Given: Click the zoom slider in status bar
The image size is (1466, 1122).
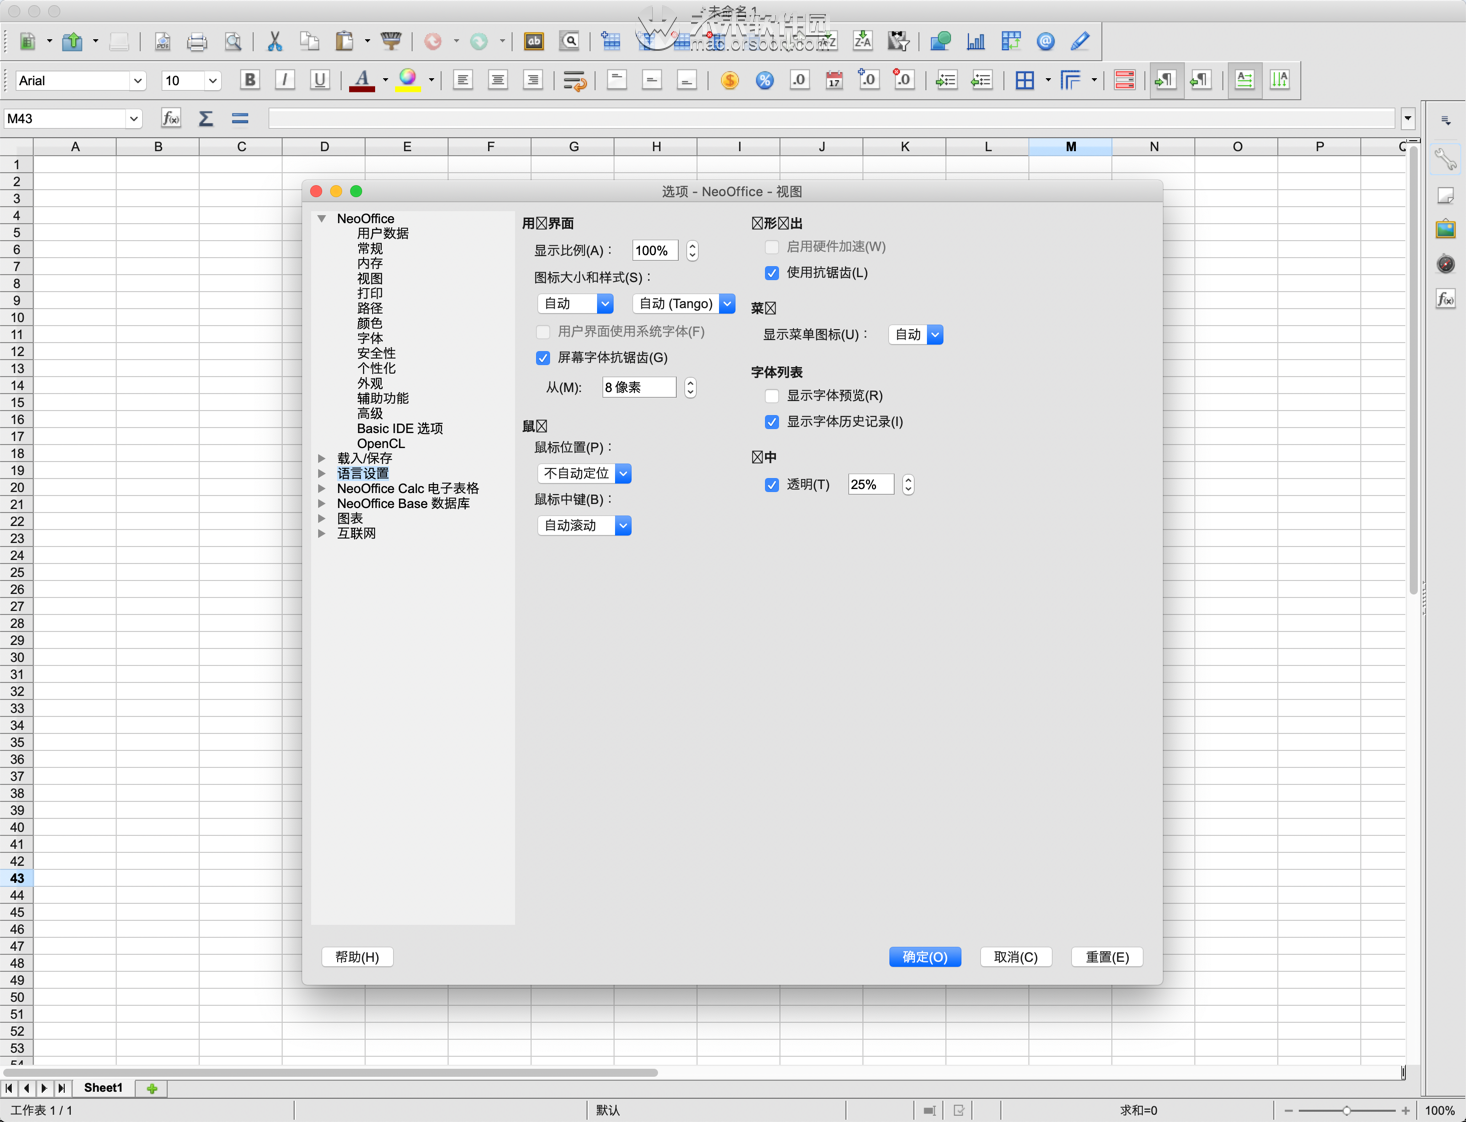Looking at the screenshot, I should pyautogui.click(x=1347, y=1111).
